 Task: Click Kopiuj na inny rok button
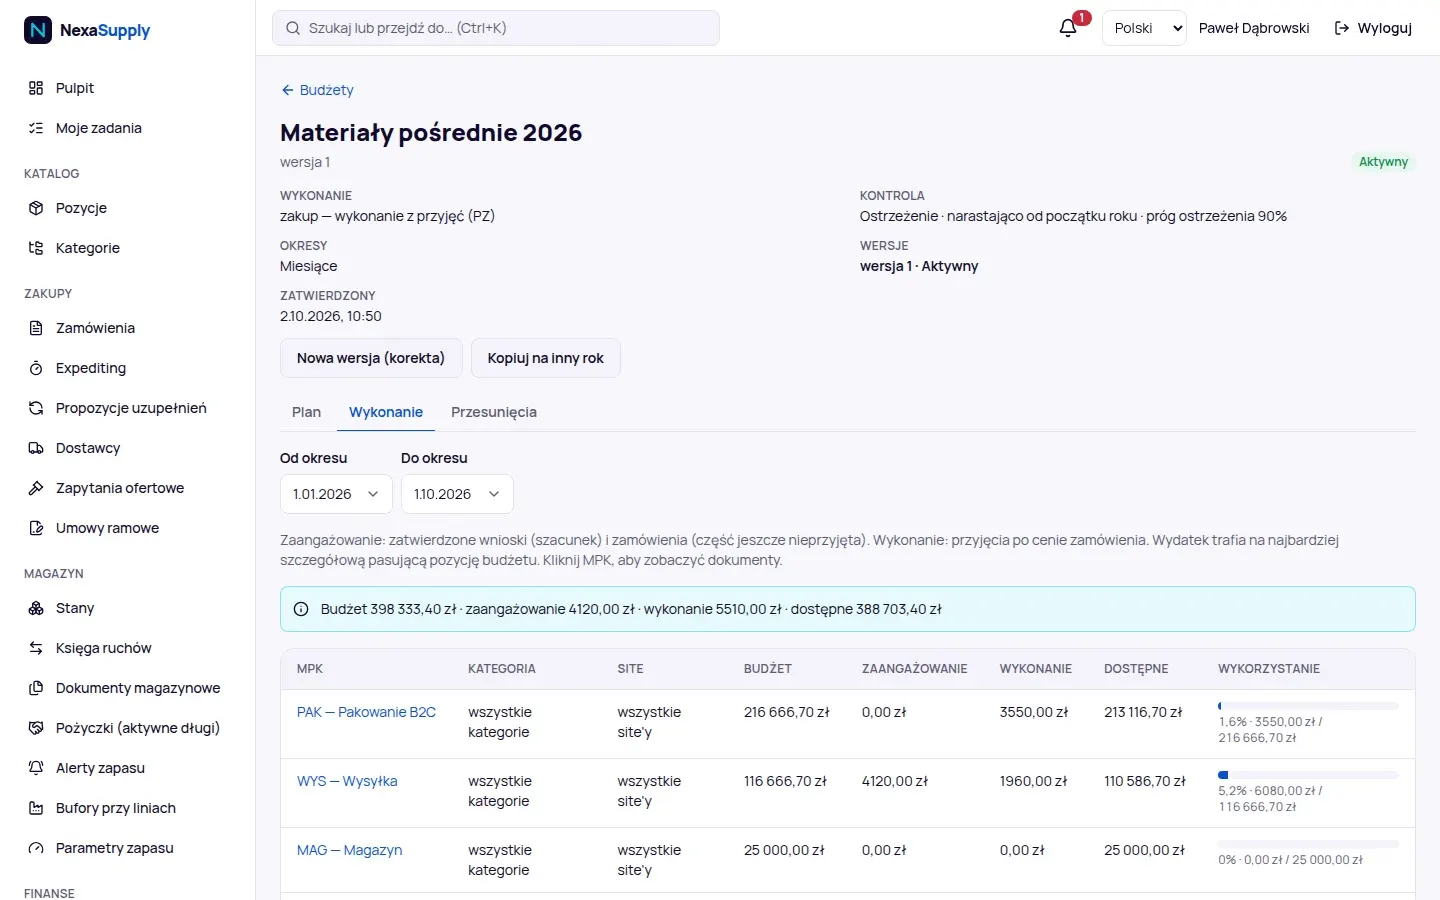pos(546,358)
